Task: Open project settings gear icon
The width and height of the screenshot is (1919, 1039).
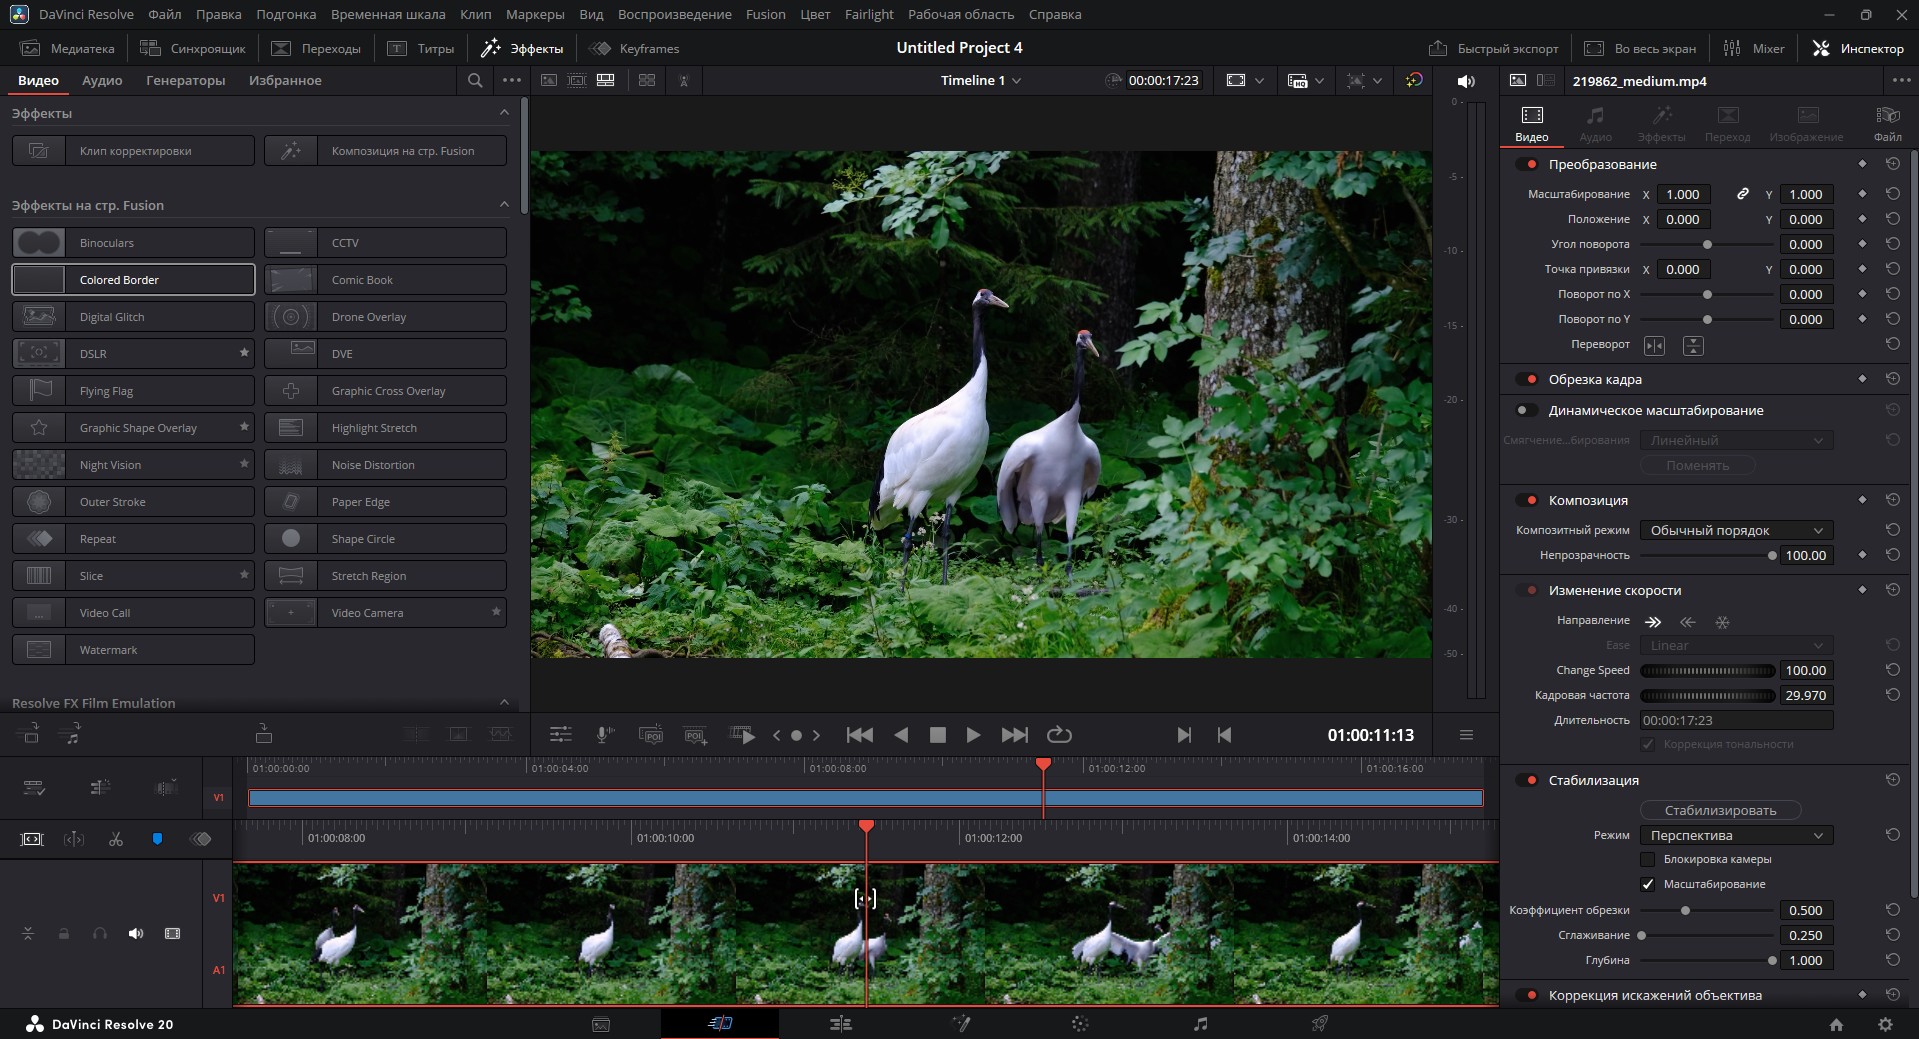Action: point(1885,1024)
